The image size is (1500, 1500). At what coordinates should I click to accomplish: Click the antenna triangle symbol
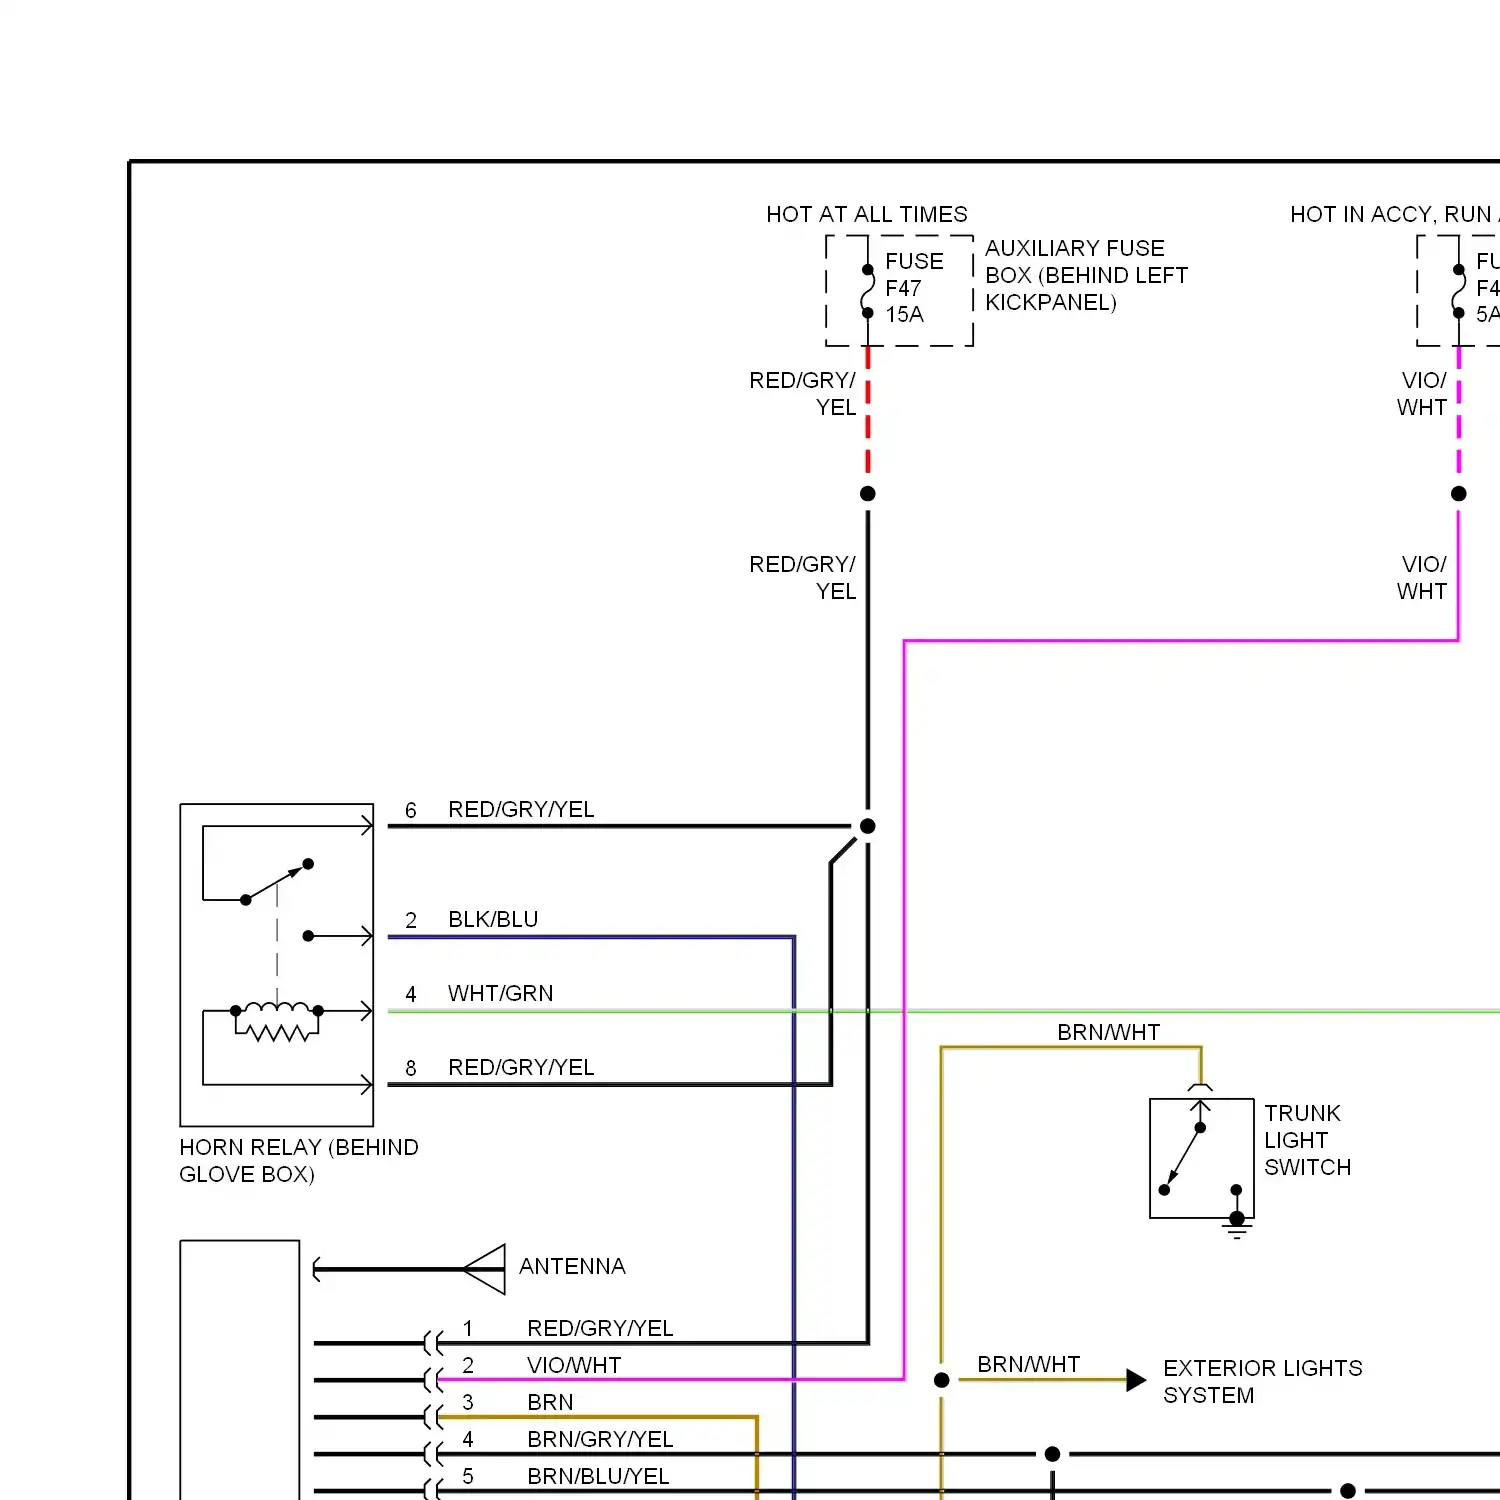[485, 1269]
